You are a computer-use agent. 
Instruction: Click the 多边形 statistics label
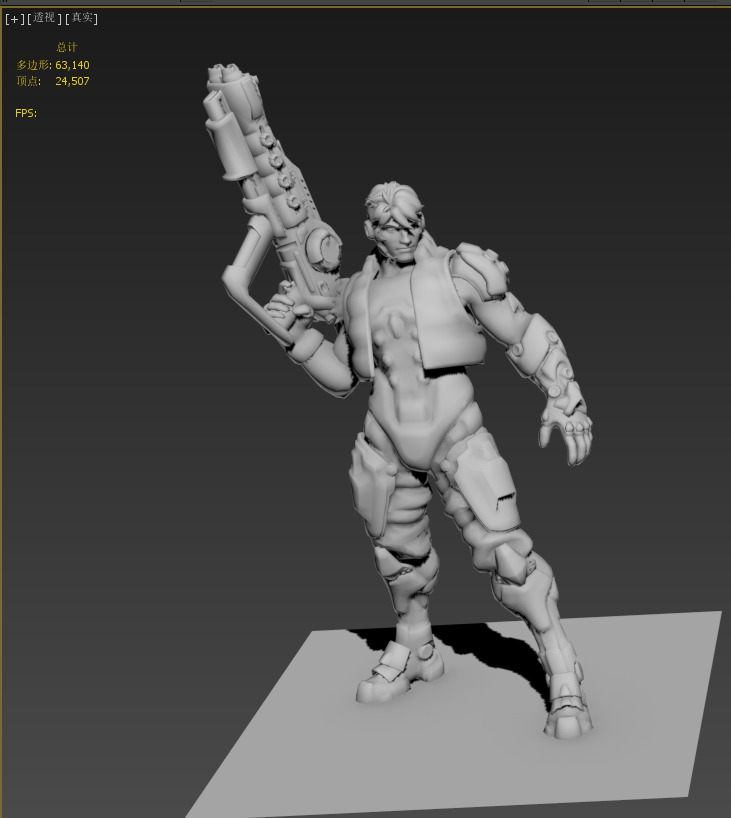[34, 65]
